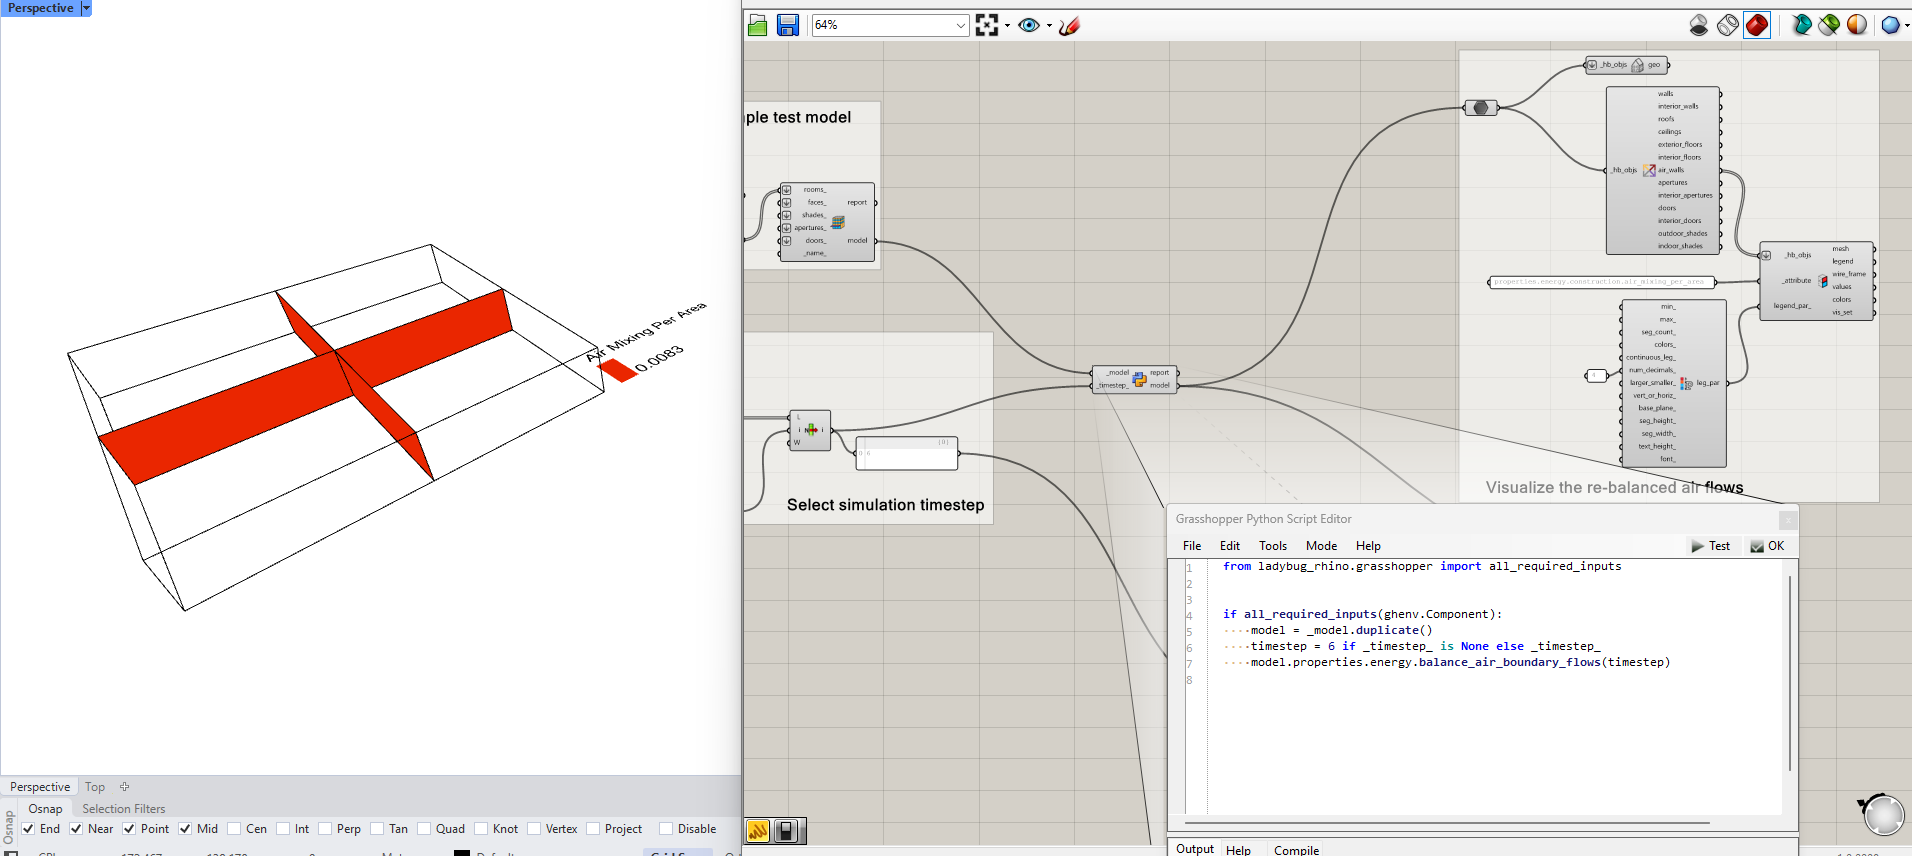The image size is (1912, 856).
Task: Expand the eye named views dropdown arrow
Action: click(1049, 26)
